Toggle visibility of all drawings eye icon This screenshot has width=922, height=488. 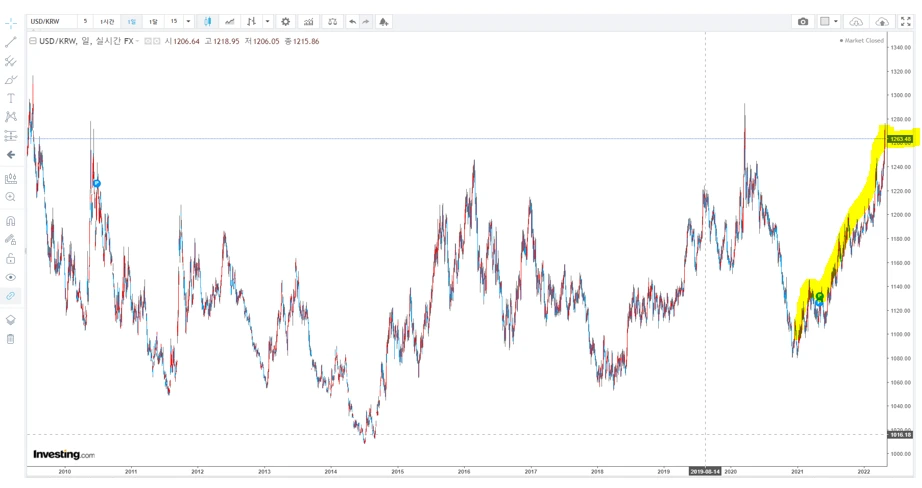pos(11,278)
